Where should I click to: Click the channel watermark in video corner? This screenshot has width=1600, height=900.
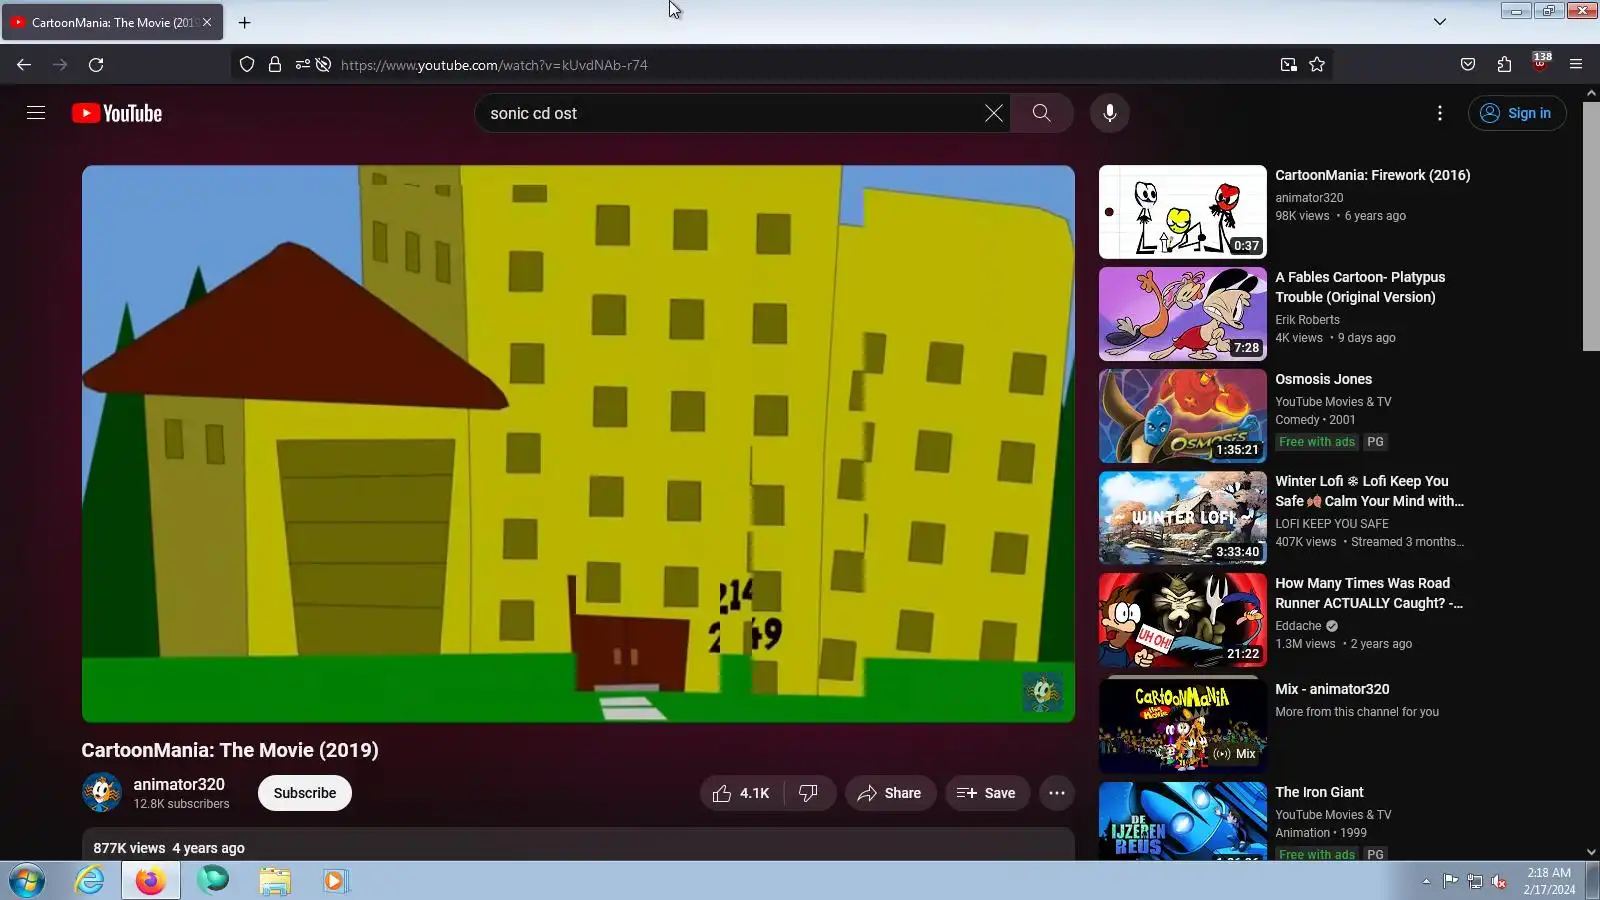(x=1042, y=691)
